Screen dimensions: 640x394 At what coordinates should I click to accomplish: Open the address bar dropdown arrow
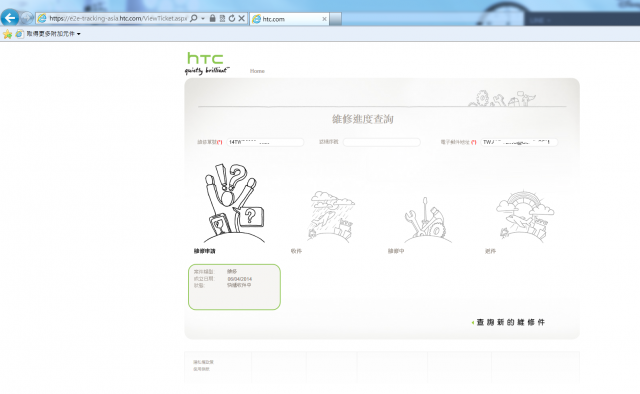pyautogui.click(x=203, y=19)
